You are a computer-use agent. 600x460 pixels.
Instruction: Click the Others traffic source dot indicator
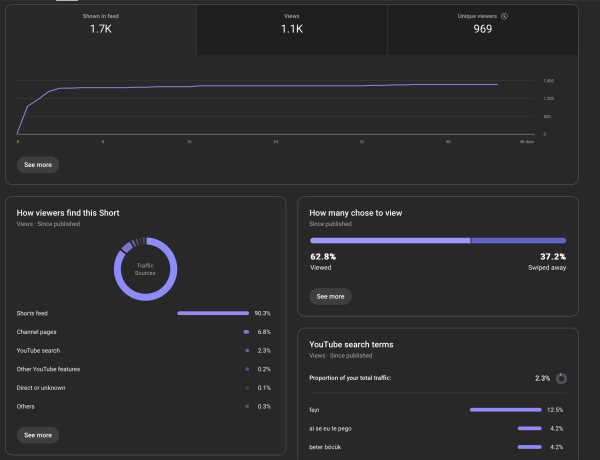[x=246, y=406]
